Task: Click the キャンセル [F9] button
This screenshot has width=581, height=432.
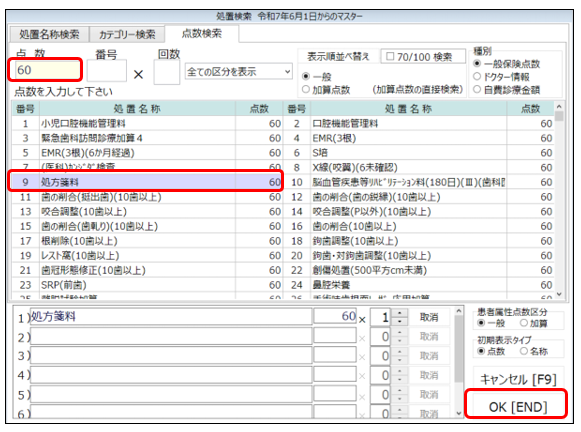Action: pos(518,379)
